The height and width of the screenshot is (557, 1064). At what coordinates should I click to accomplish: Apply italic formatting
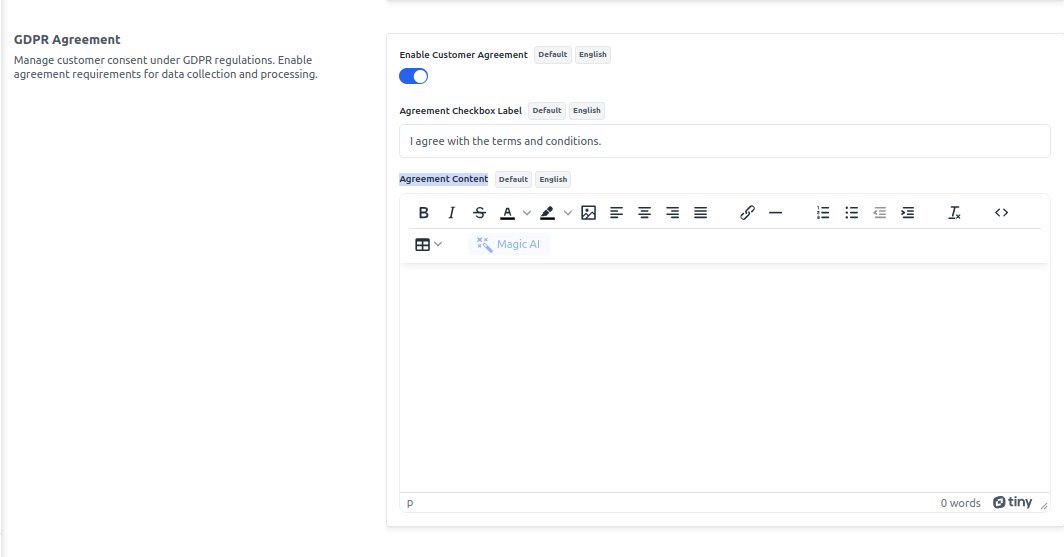pos(451,213)
